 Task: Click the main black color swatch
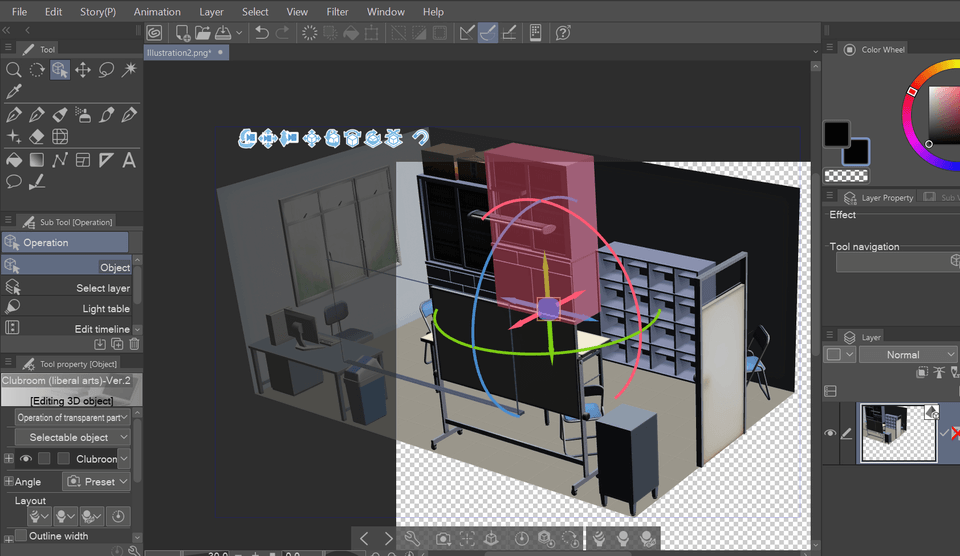coord(836,134)
